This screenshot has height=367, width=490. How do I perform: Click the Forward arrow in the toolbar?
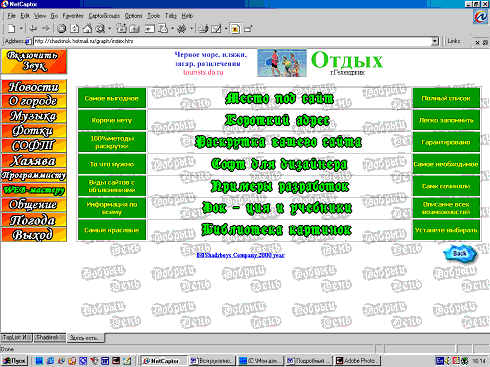pyautogui.click(x=46, y=29)
